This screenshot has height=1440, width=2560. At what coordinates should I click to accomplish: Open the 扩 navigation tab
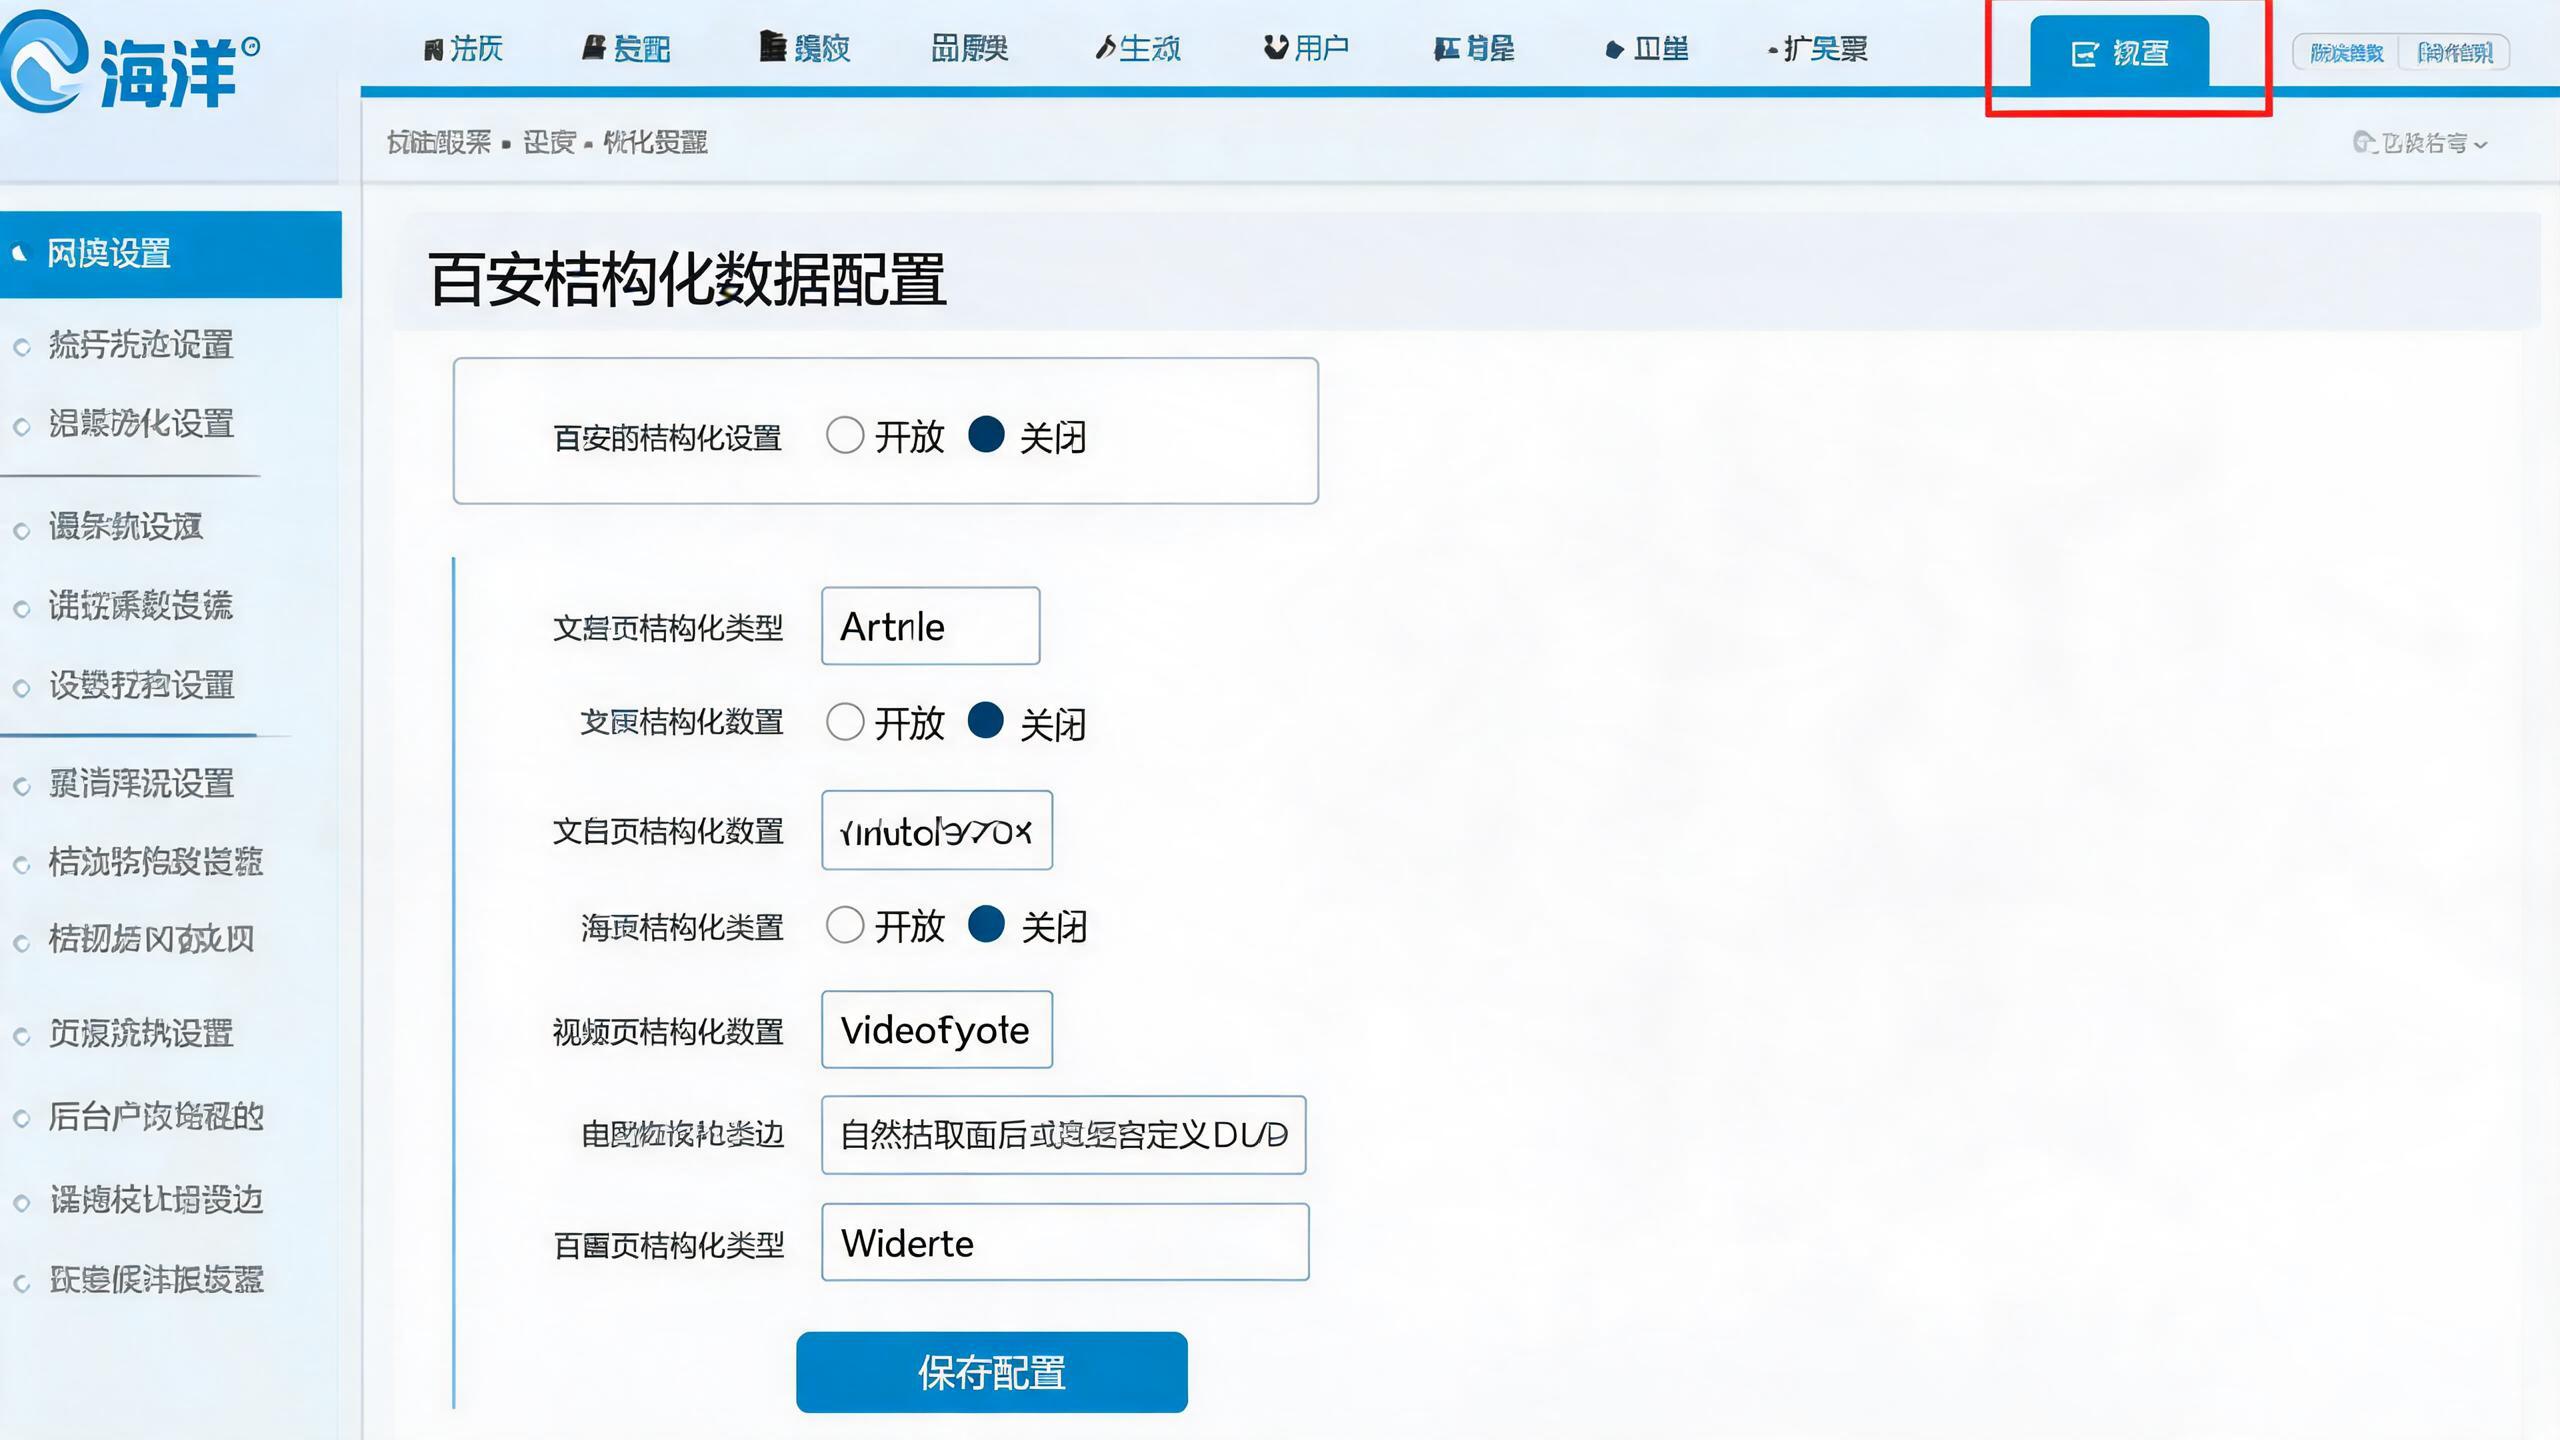pyautogui.click(x=1816, y=48)
